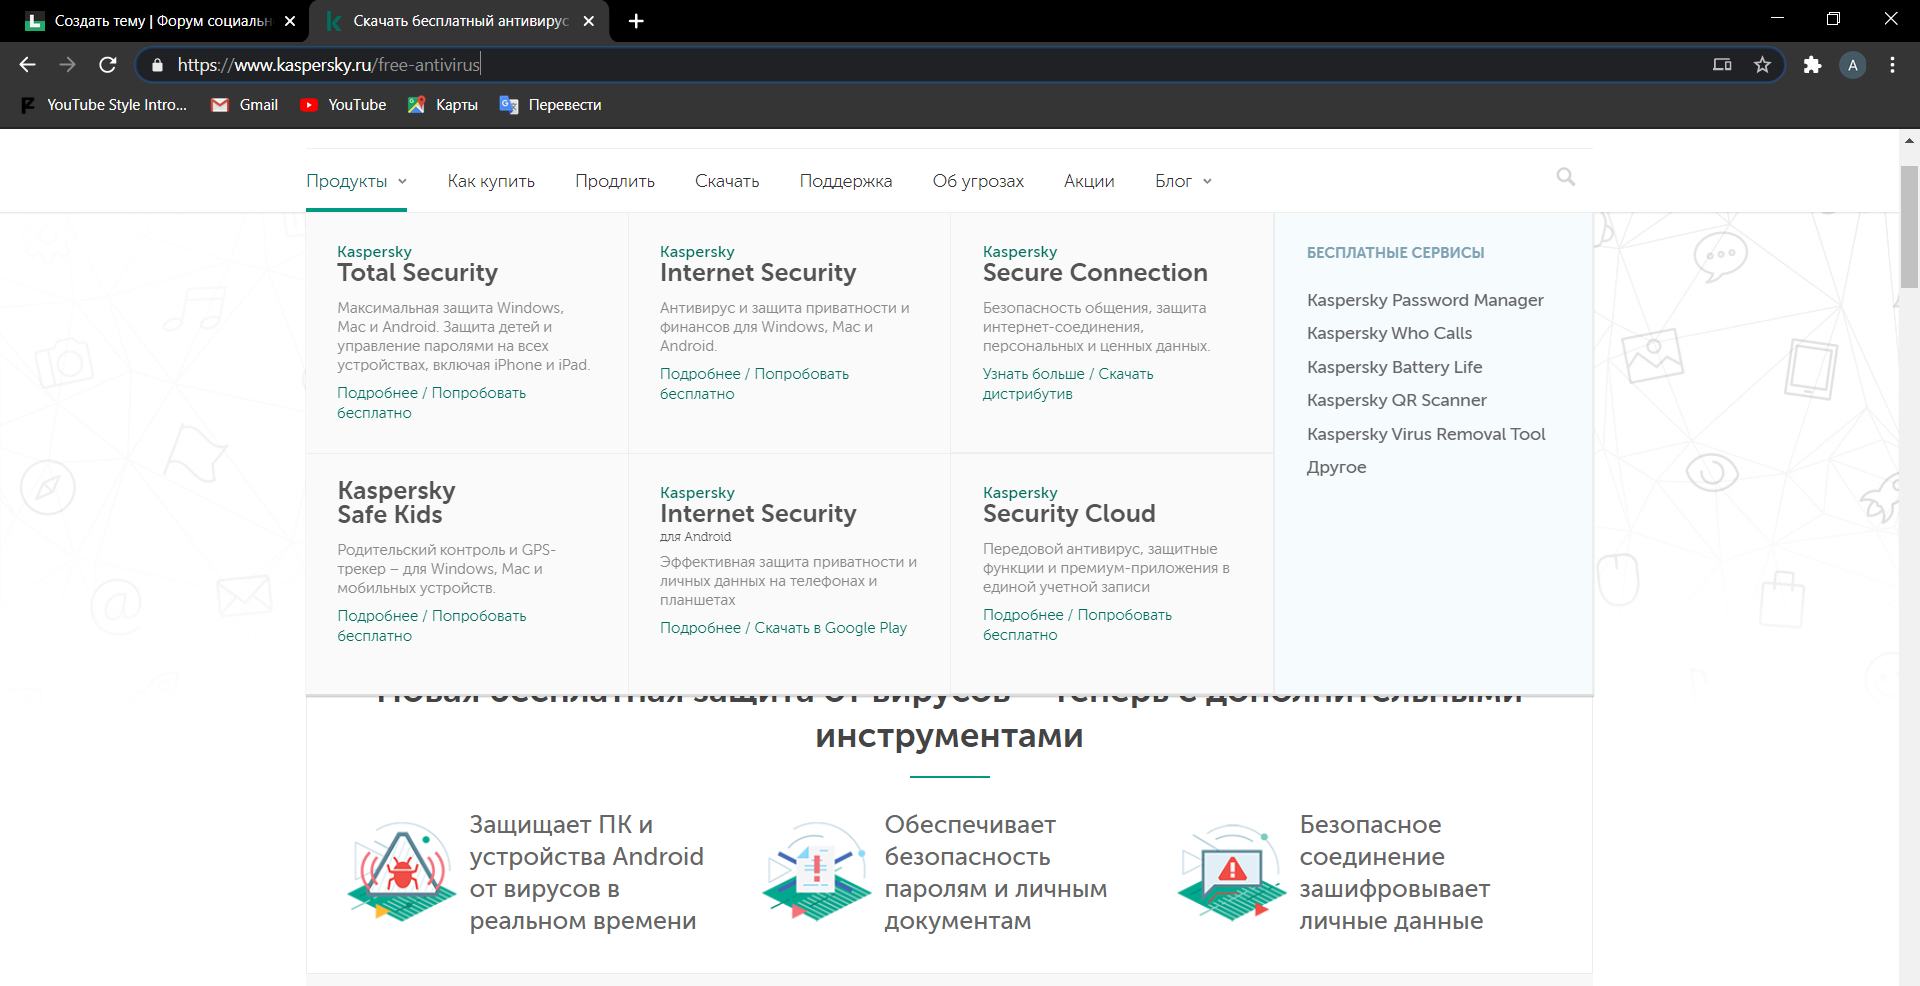Click Попробовать бесплатно under Internet Security for Windows
This screenshot has width=1920, height=986.
tap(754, 384)
